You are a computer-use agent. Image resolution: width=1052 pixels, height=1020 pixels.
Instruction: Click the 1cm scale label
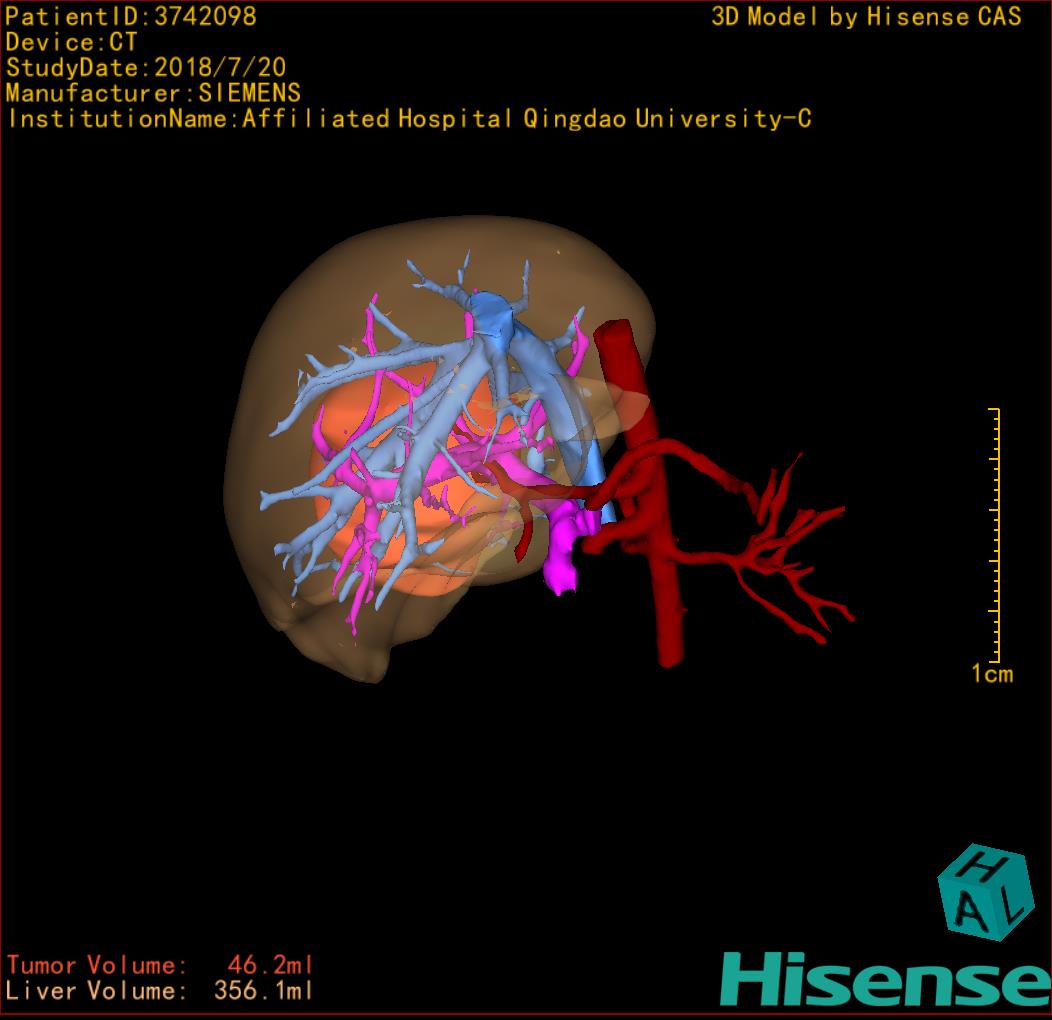(991, 674)
